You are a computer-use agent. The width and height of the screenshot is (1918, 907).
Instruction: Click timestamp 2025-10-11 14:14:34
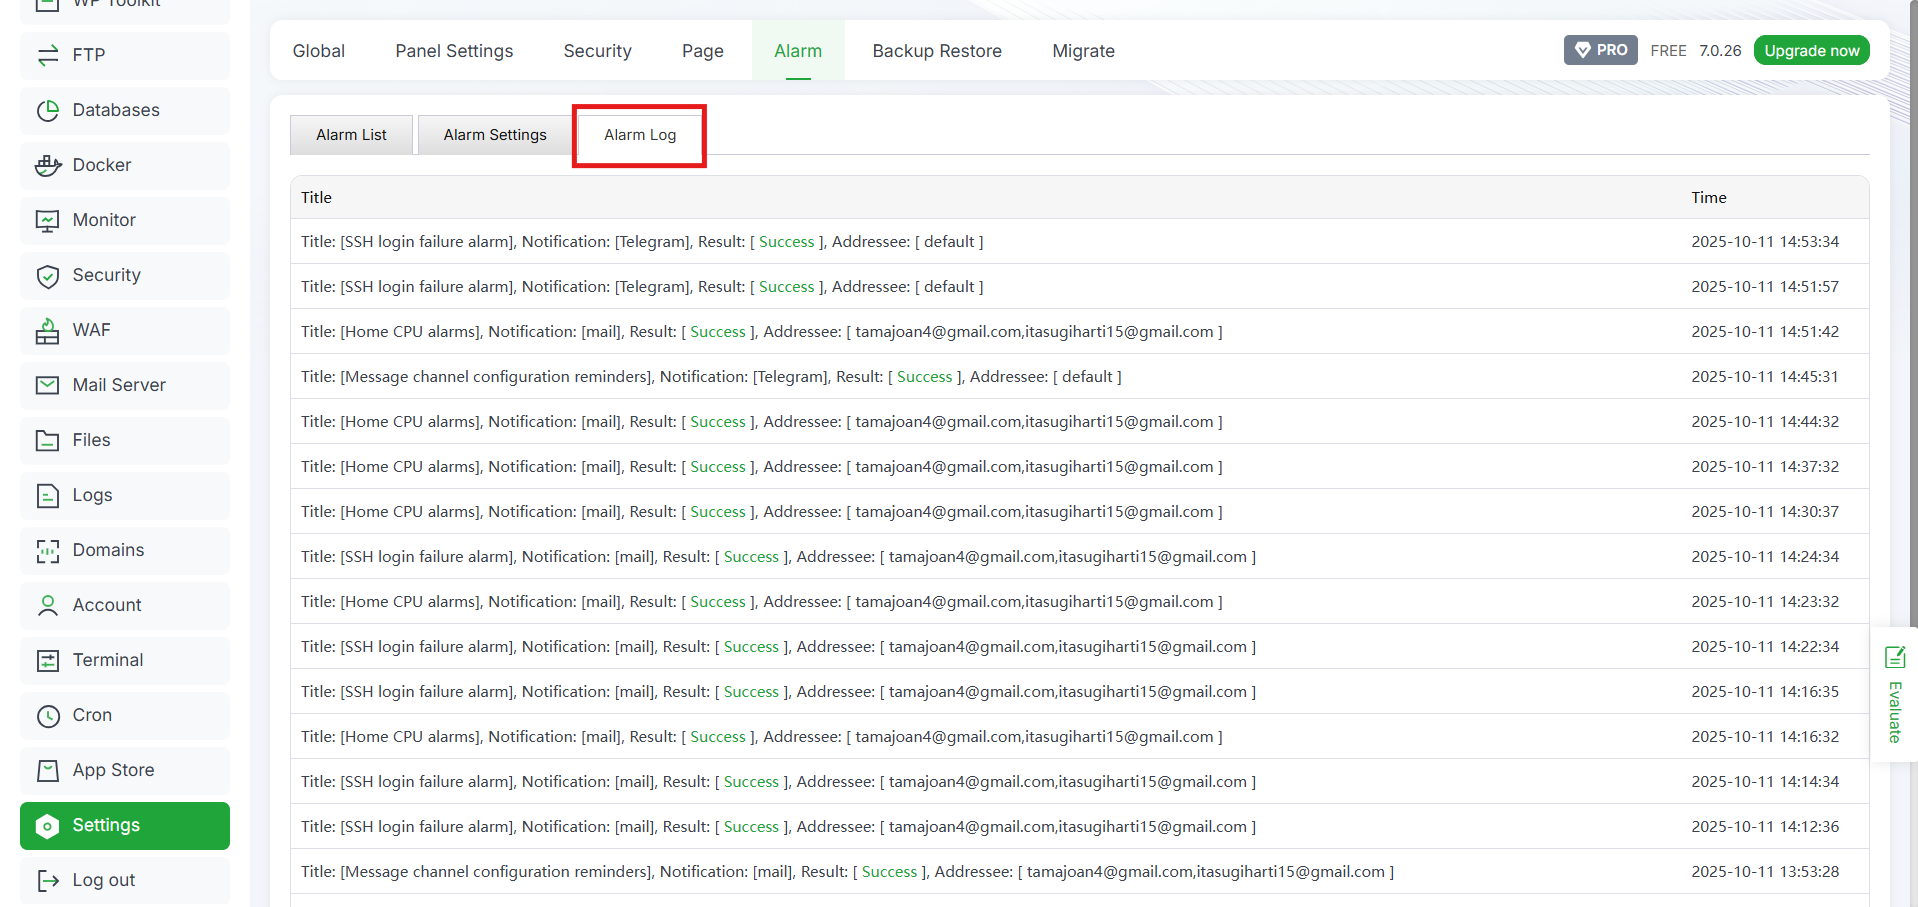tap(1765, 782)
